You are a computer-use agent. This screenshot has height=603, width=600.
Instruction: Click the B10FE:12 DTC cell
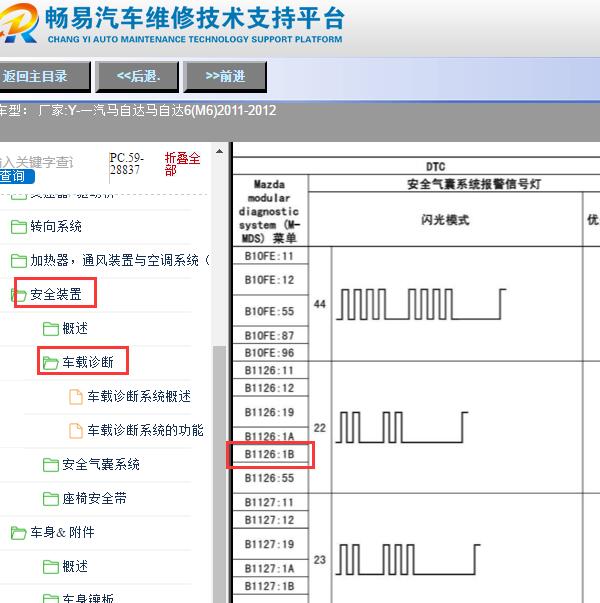(x=270, y=280)
